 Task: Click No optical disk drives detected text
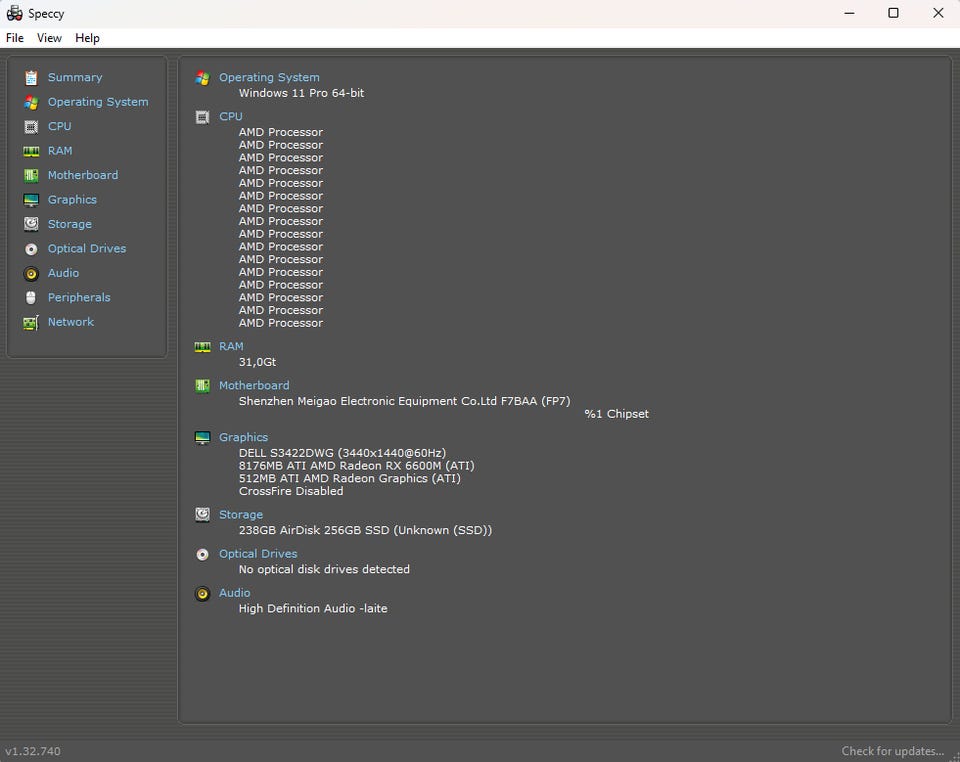[x=324, y=570]
